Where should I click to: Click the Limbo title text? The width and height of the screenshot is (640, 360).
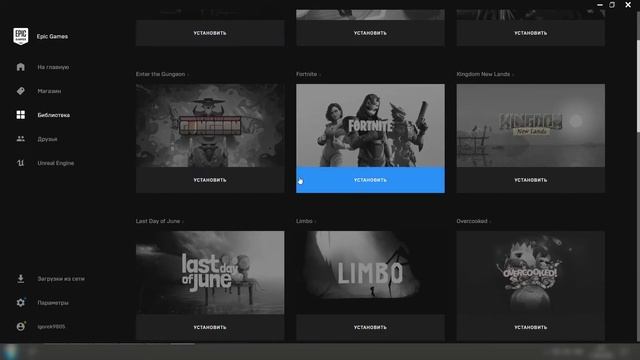tap(304, 221)
